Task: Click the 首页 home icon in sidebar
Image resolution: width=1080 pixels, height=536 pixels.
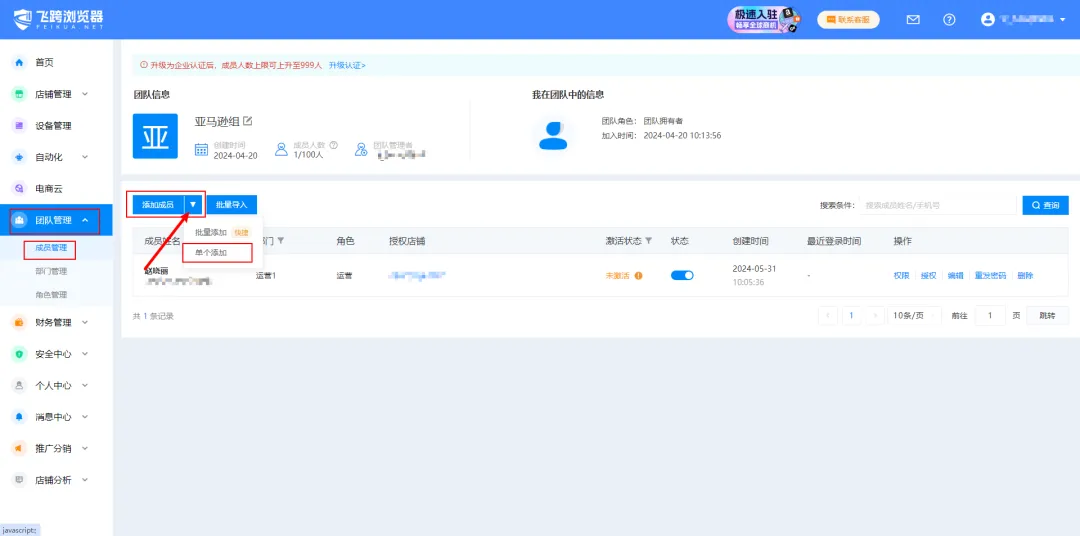Action: (x=18, y=62)
